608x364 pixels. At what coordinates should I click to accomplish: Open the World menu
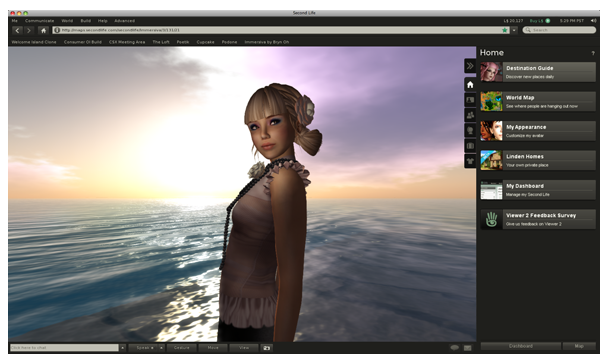(x=67, y=21)
